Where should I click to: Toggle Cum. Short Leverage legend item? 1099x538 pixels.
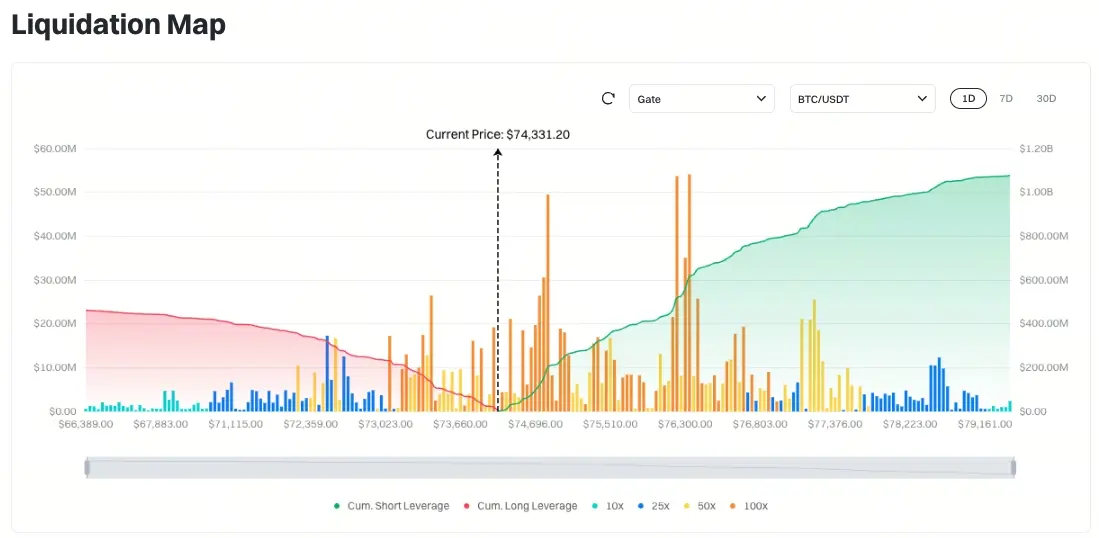tap(392, 506)
